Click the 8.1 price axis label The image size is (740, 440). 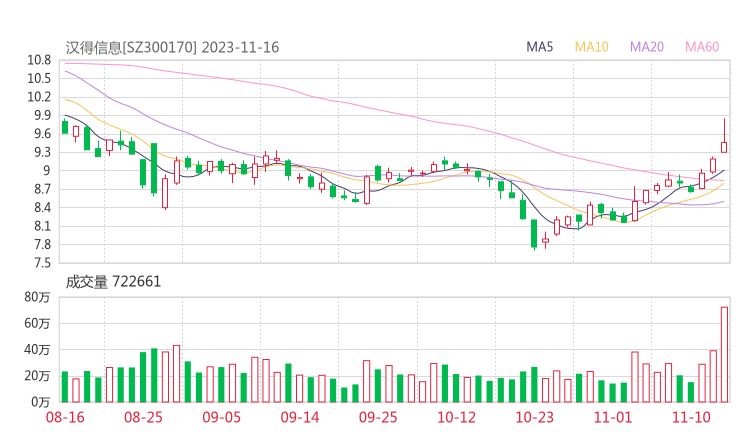(42, 226)
